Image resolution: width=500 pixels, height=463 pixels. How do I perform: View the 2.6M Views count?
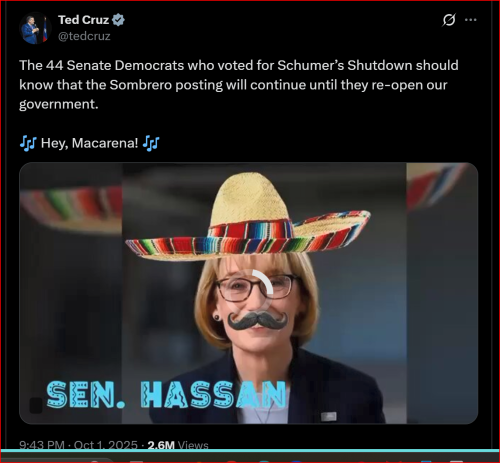[x=178, y=445]
